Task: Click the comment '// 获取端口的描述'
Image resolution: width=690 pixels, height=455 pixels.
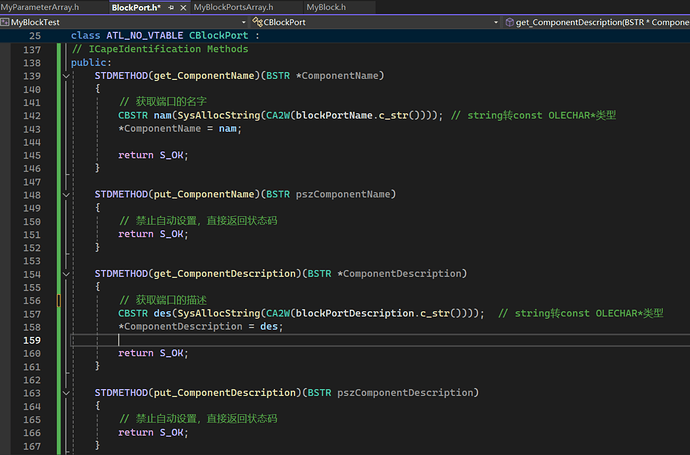Action: pyautogui.click(x=163, y=300)
